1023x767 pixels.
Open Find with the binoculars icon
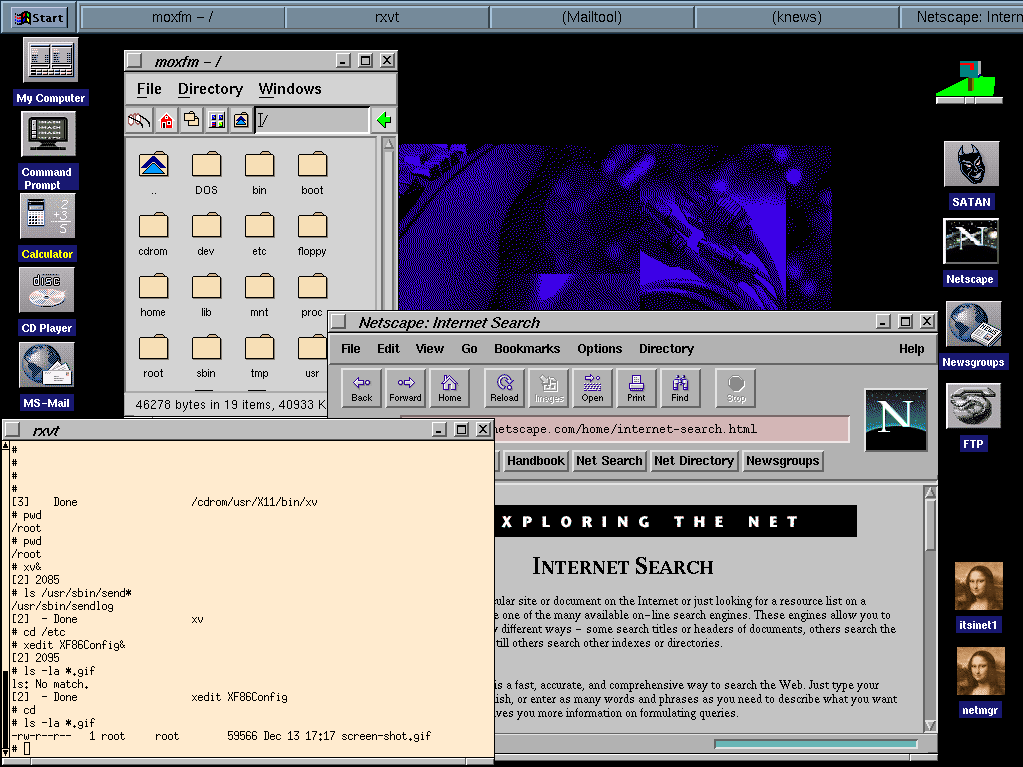click(680, 388)
